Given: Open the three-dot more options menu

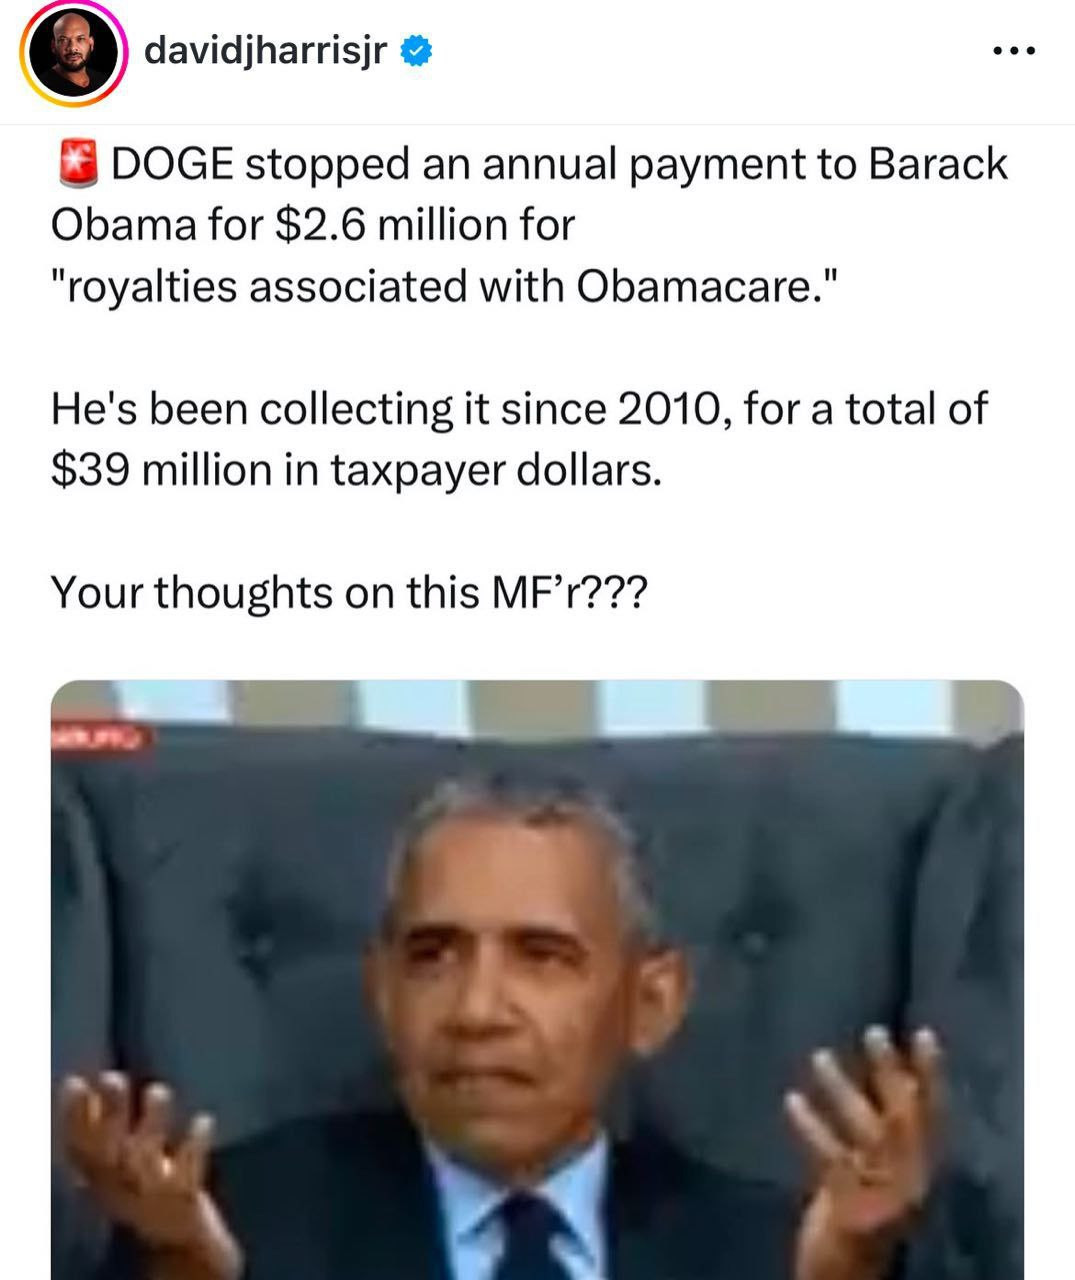Looking at the screenshot, I should pyautogui.click(x=1014, y=51).
